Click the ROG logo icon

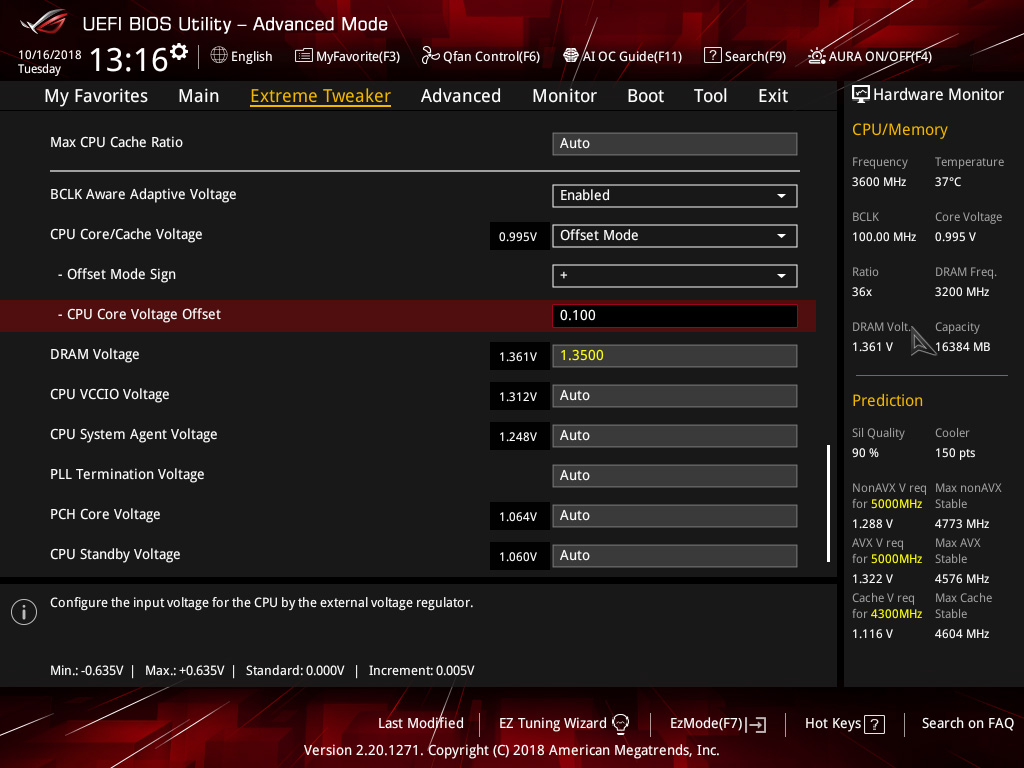(x=44, y=23)
